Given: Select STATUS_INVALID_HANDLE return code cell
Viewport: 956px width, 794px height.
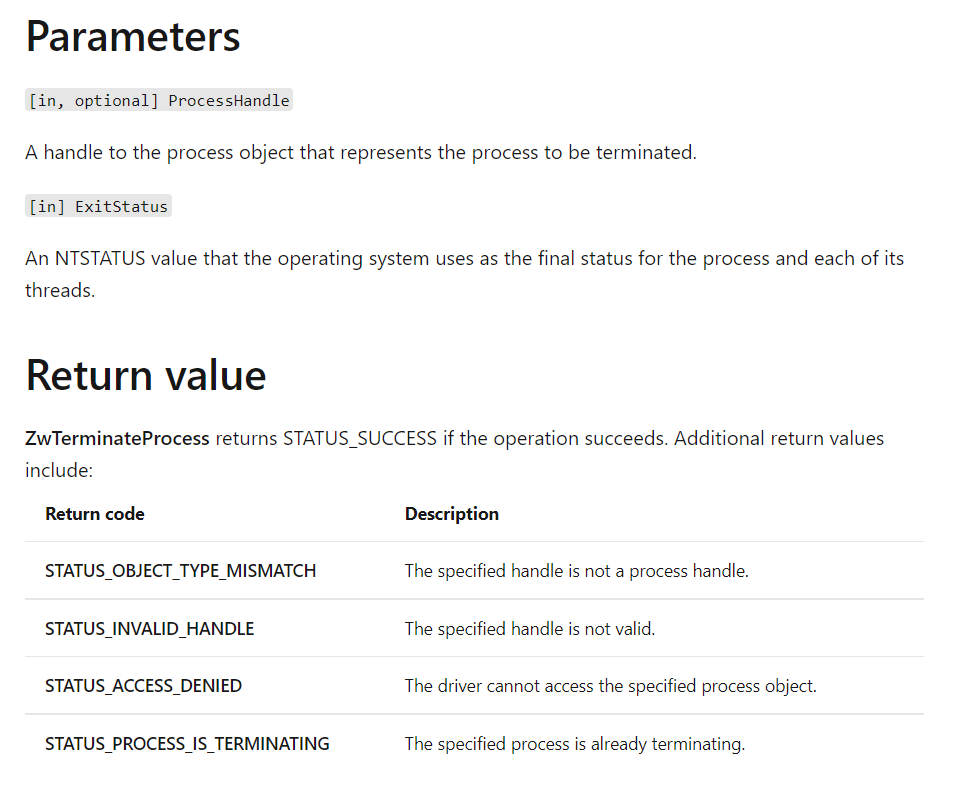Looking at the screenshot, I should click(x=149, y=629).
